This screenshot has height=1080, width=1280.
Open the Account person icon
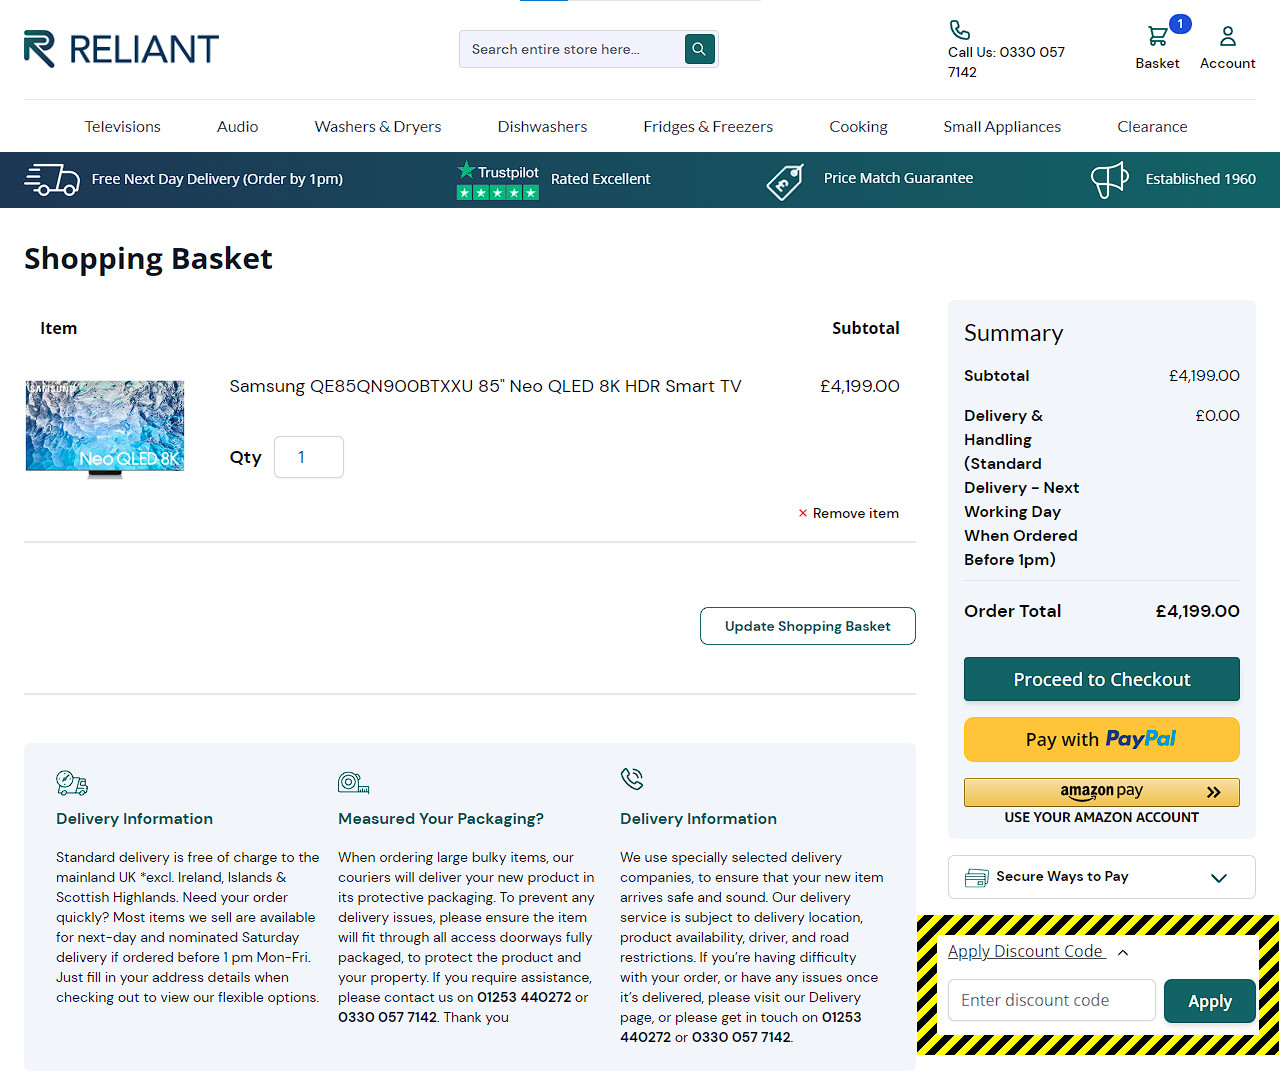[1228, 36]
